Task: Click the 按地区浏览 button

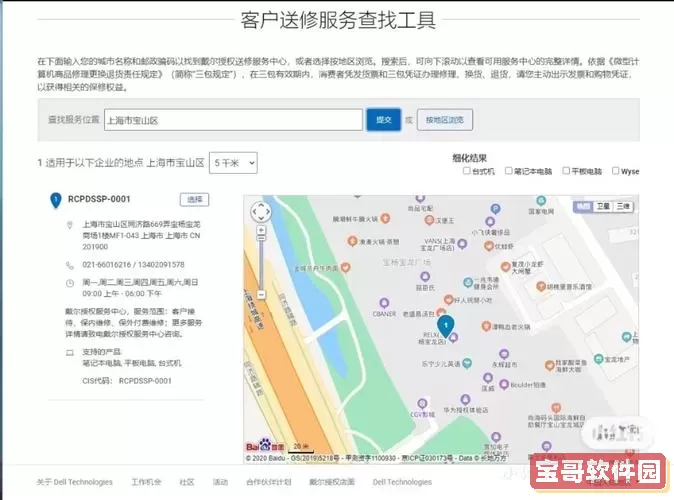Action: click(445, 120)
